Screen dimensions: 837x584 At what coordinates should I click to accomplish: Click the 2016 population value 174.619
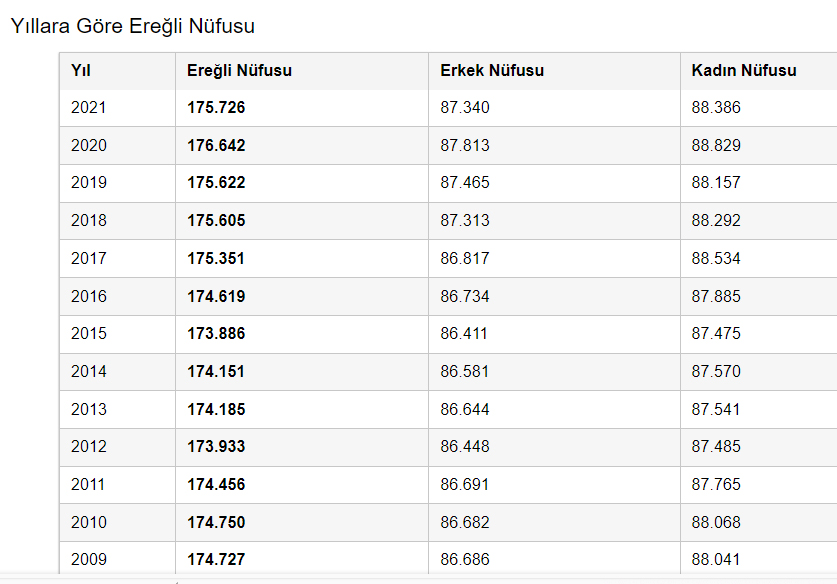click(x=216, y=296)
